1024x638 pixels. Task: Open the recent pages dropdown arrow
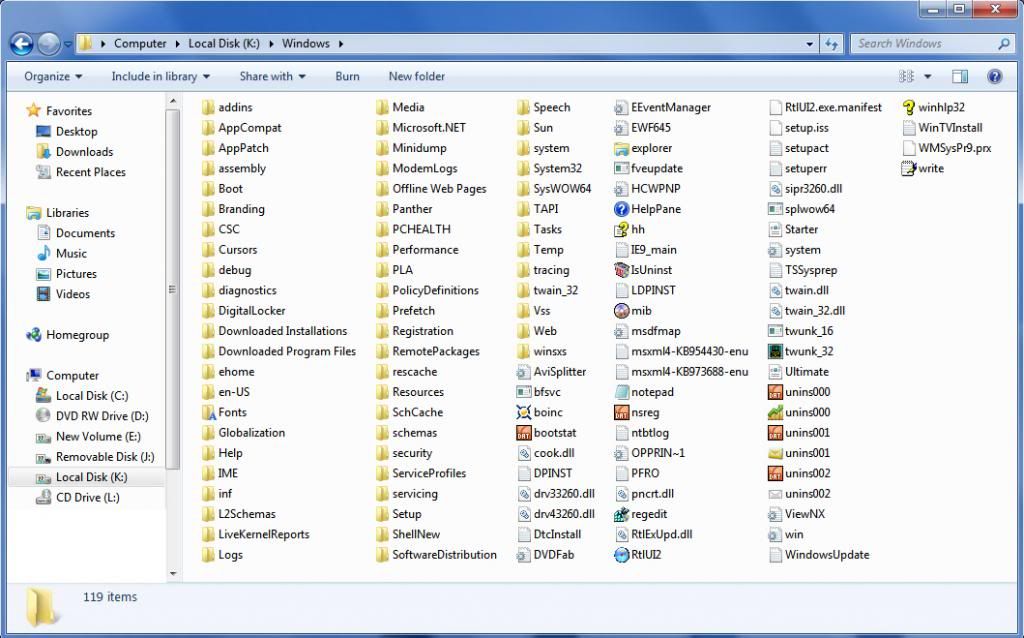coord(68,44)
